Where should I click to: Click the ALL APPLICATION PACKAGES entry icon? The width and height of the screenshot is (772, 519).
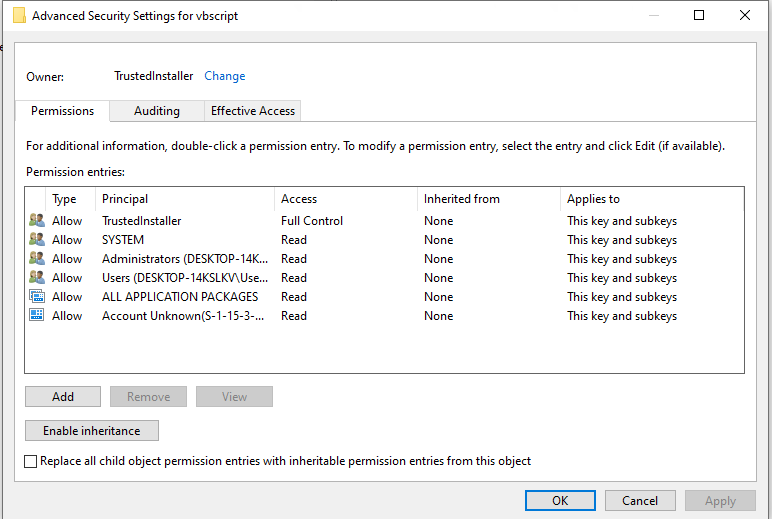coord(37,297)
